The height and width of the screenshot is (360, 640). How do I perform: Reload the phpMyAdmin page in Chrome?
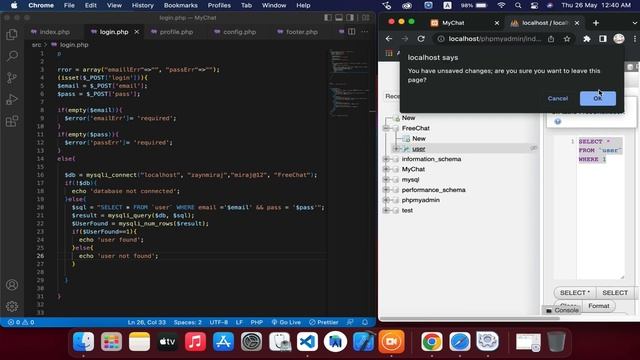coord(421,39)
